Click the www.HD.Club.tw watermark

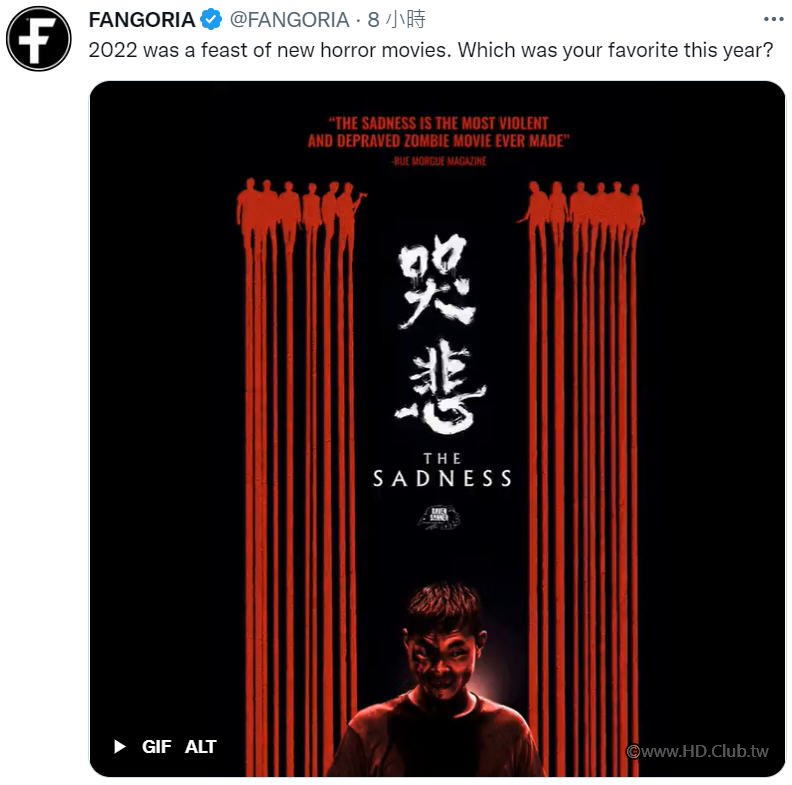tap(697, 751)
